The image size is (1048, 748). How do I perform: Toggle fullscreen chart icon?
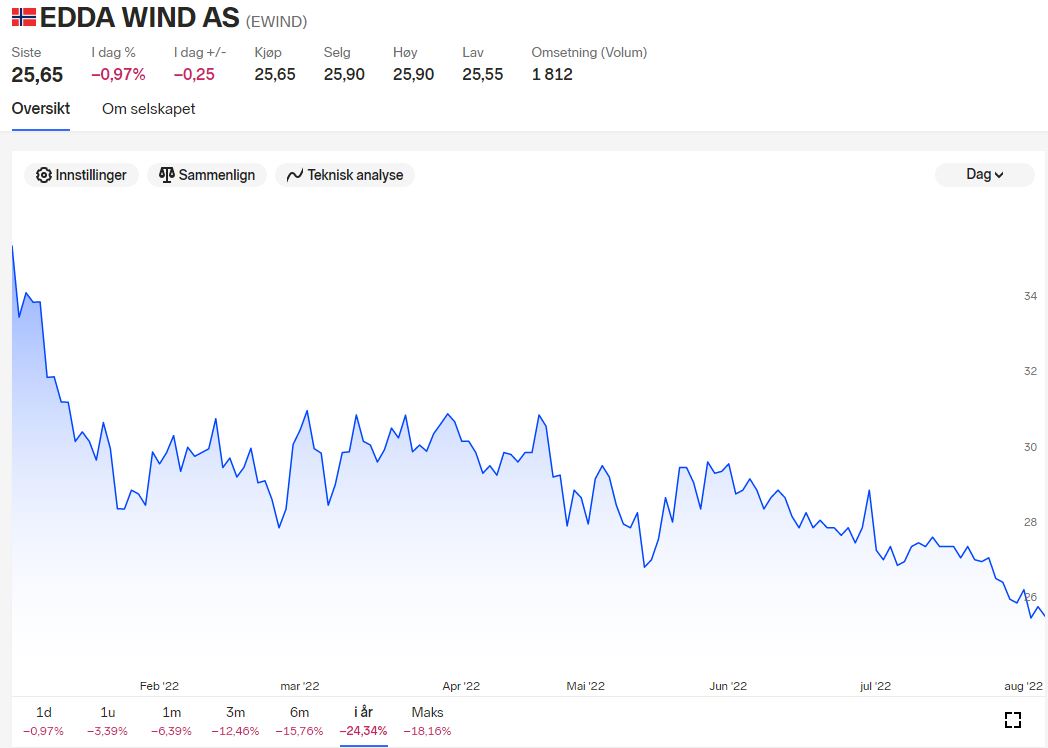coord(1013,720)
